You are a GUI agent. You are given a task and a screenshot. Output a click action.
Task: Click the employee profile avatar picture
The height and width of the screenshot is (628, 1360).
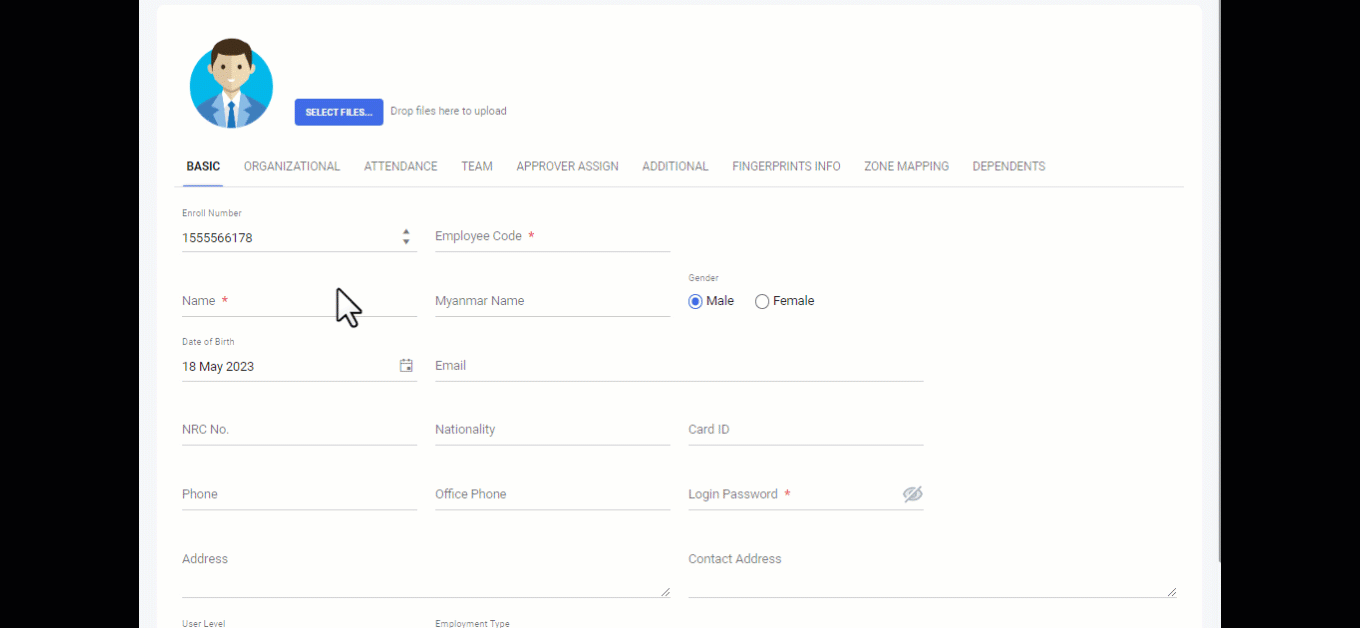(231, 84)
